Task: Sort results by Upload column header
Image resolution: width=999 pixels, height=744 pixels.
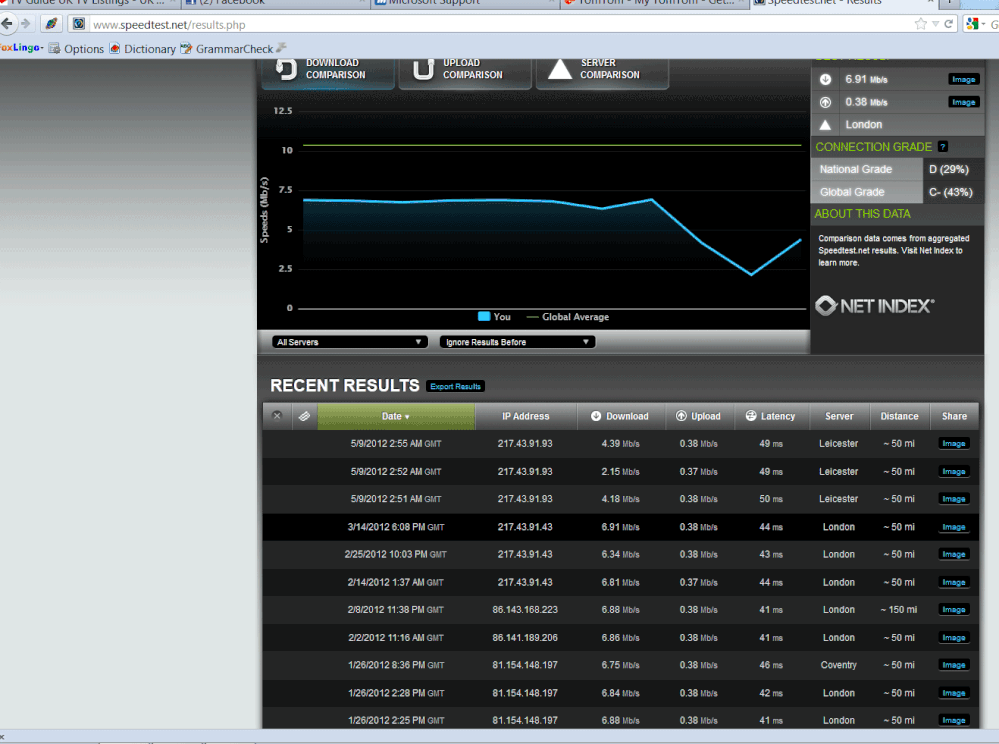Action: click(x=699, y=416)
